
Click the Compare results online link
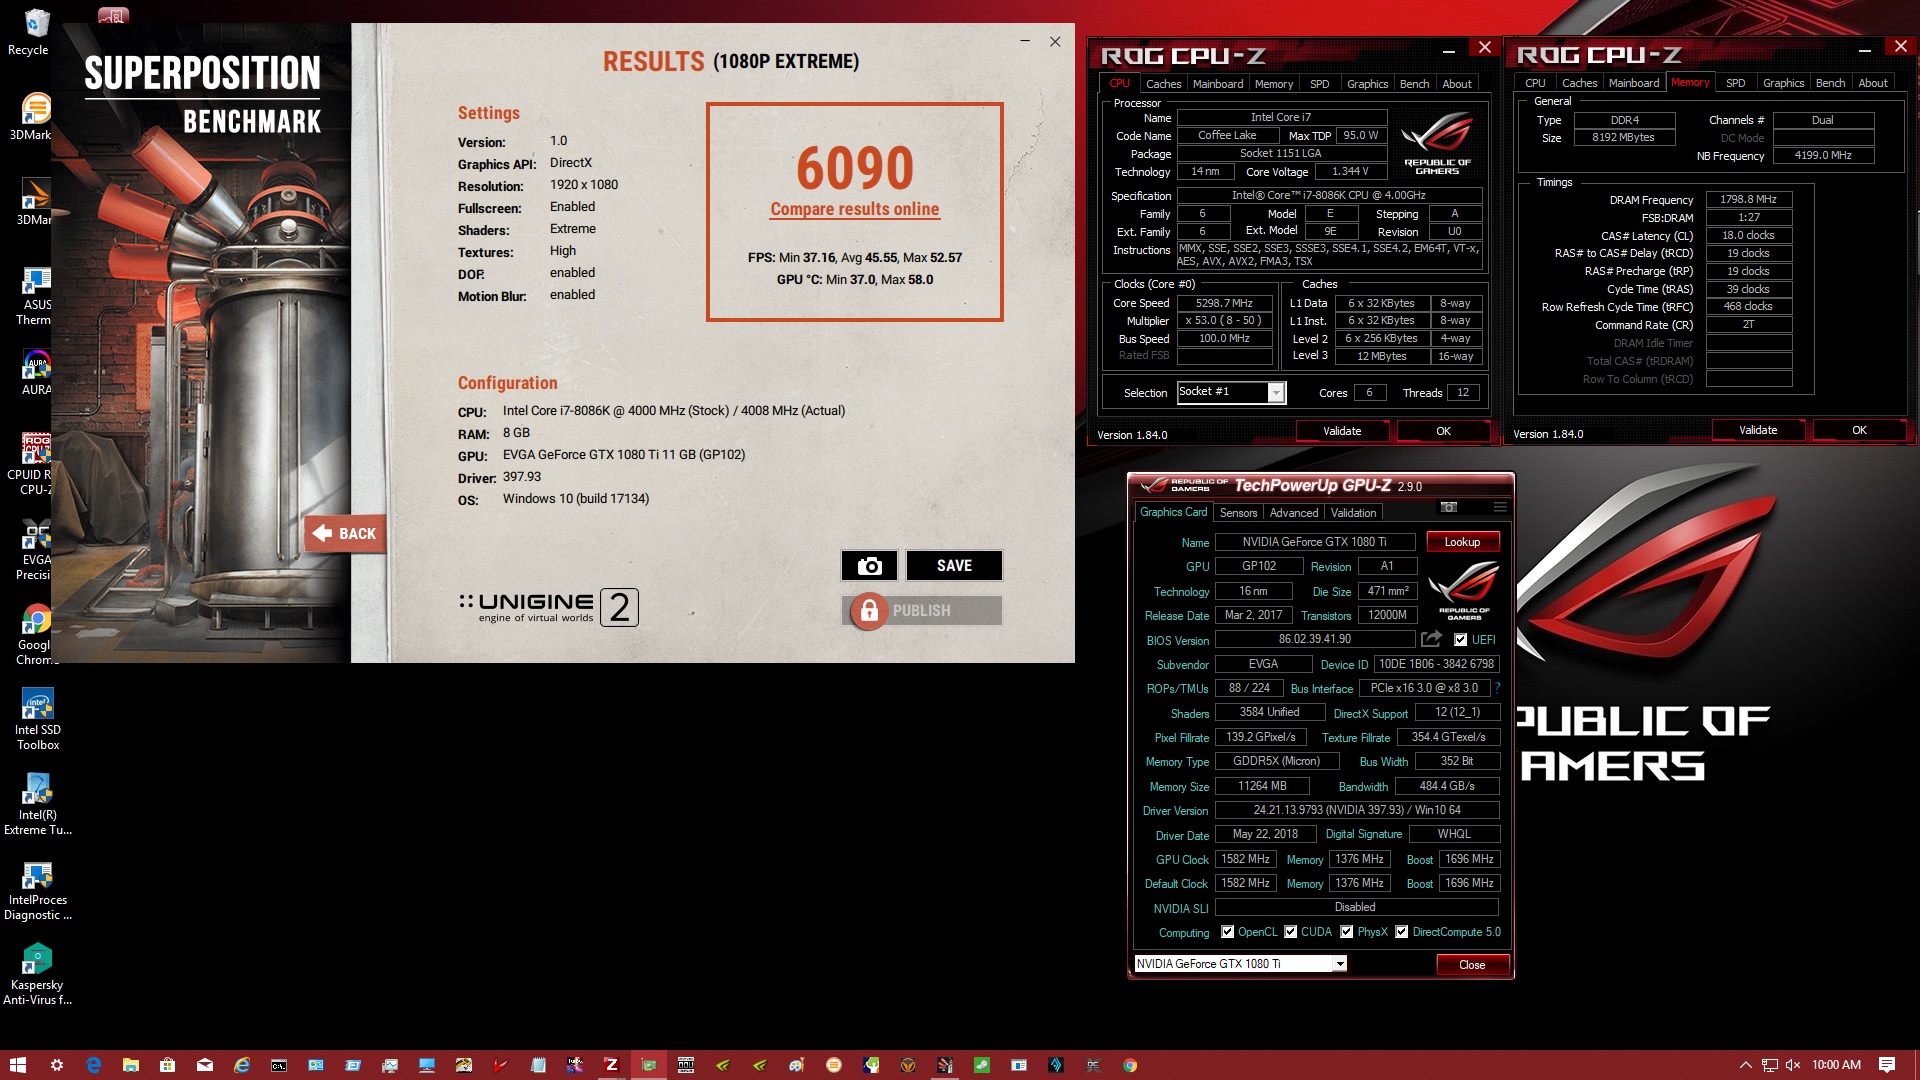tap(854, 209)
